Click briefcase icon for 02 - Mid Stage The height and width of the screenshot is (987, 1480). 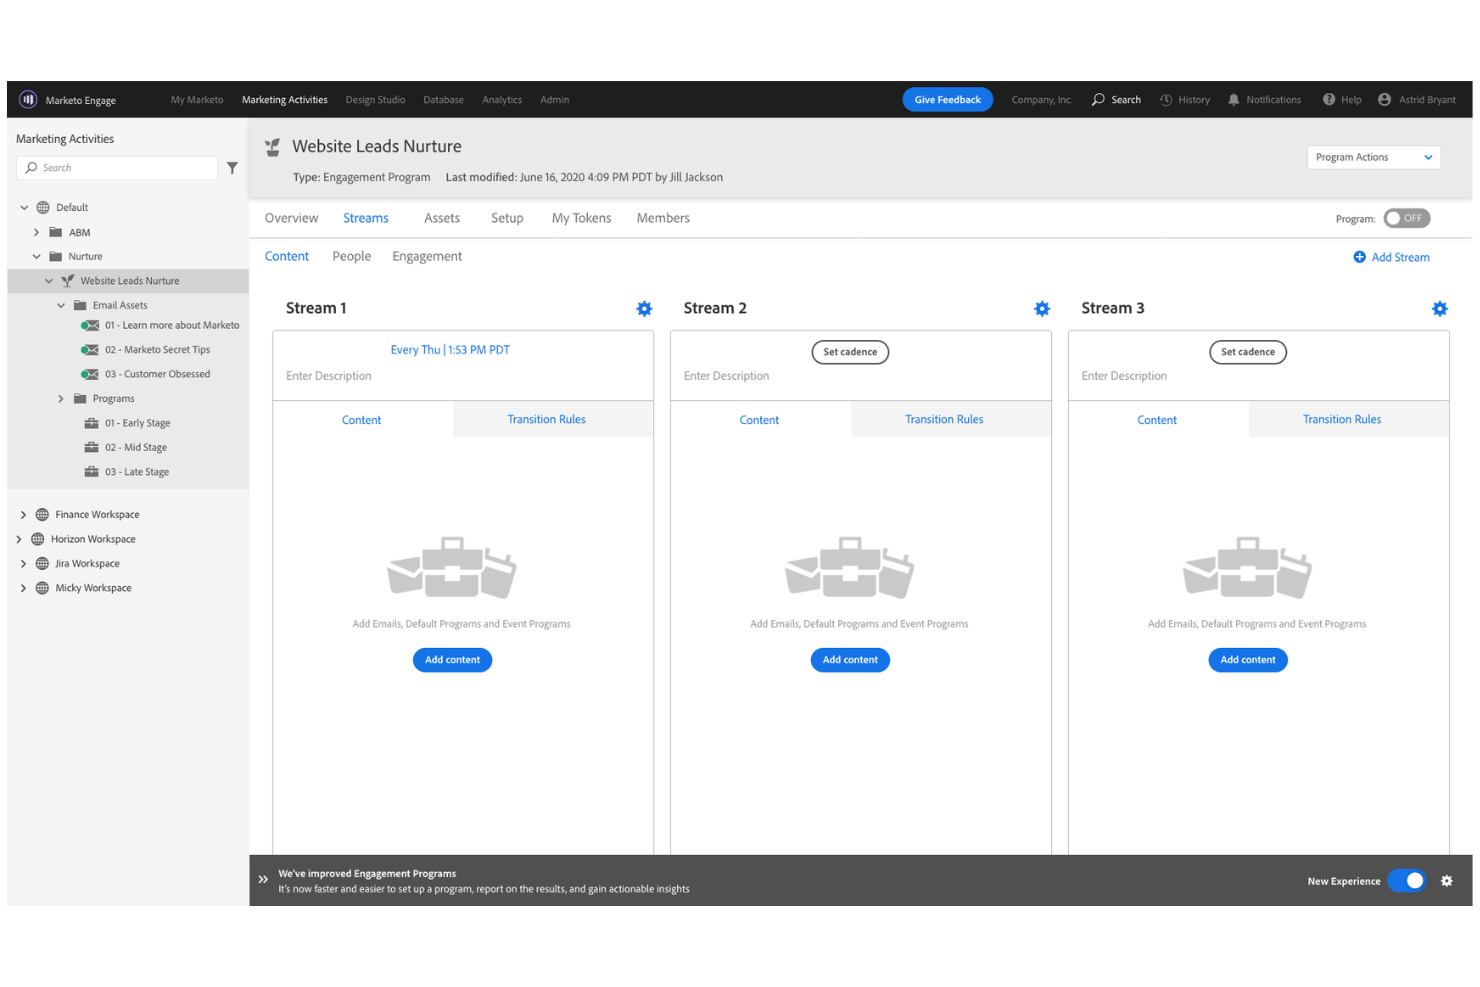(x=91, y=447)
